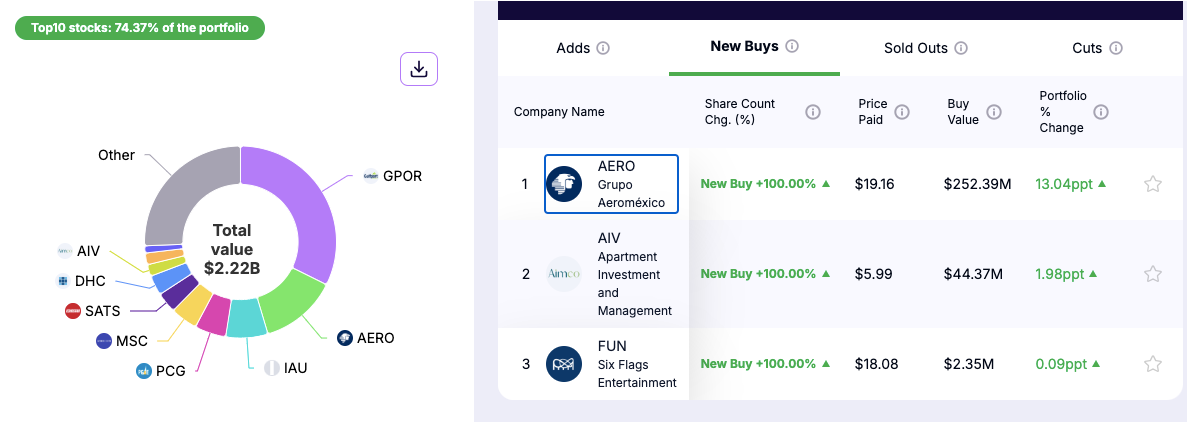The width and height of the screenshot is (1187, 422).
Task: Click the GPOR label text
Action: [403, 176]
